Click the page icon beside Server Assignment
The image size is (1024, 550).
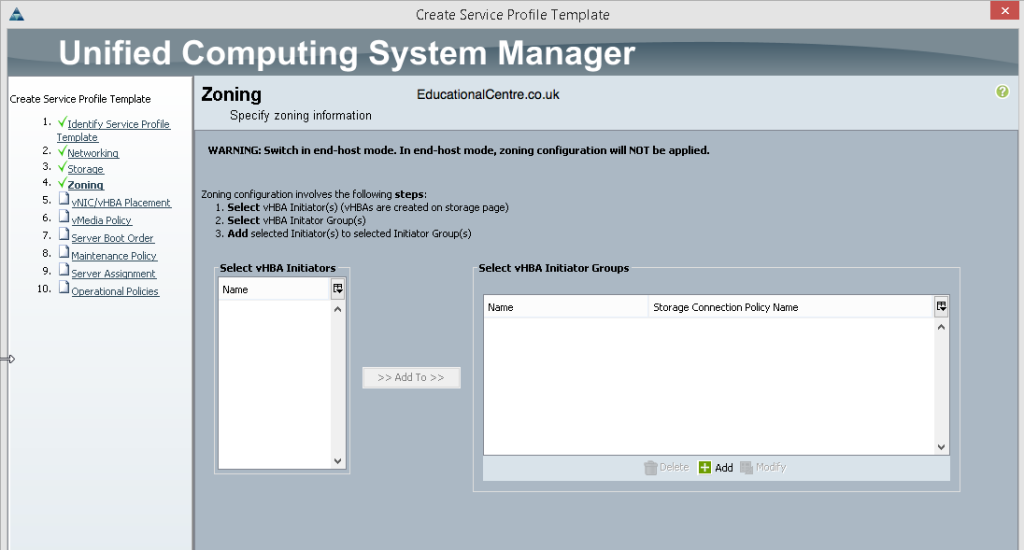[64, 269]
